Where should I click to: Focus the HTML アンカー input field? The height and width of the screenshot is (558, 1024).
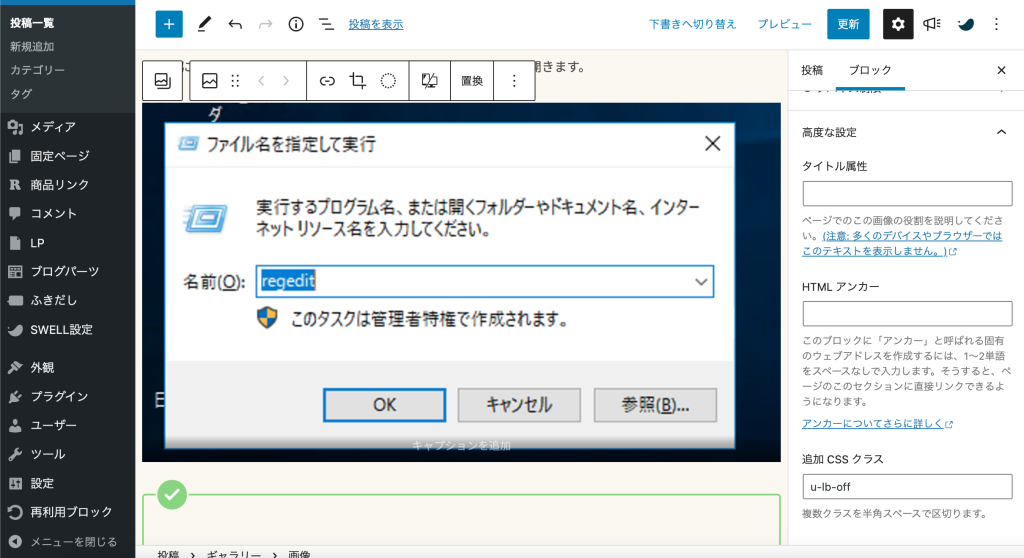point(907,314)
